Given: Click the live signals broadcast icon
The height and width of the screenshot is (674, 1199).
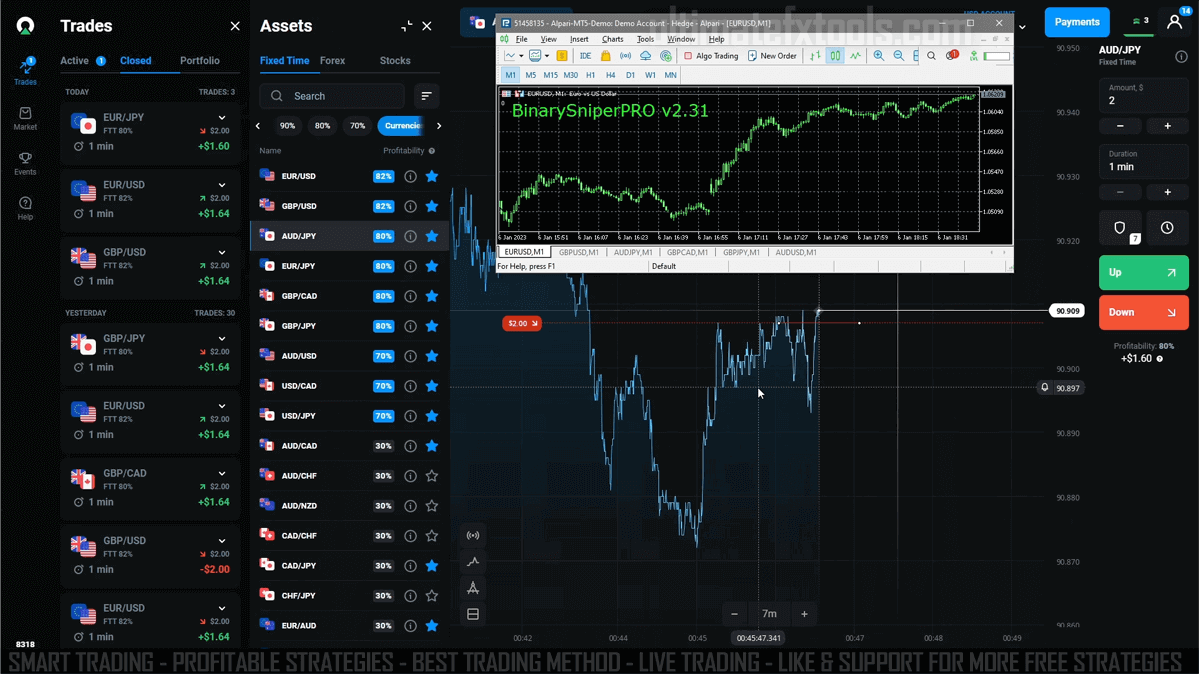Looking at the screenshot, I should (472, 534).
